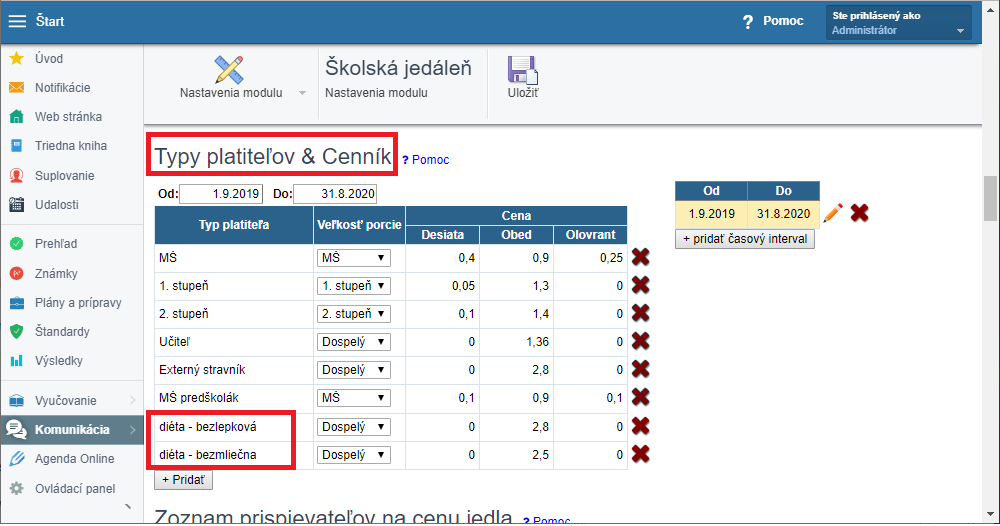The height and width of the screenshot is (526, 1000).
Task: Click + pridať časový interval button
Action: tap(745, 239)
